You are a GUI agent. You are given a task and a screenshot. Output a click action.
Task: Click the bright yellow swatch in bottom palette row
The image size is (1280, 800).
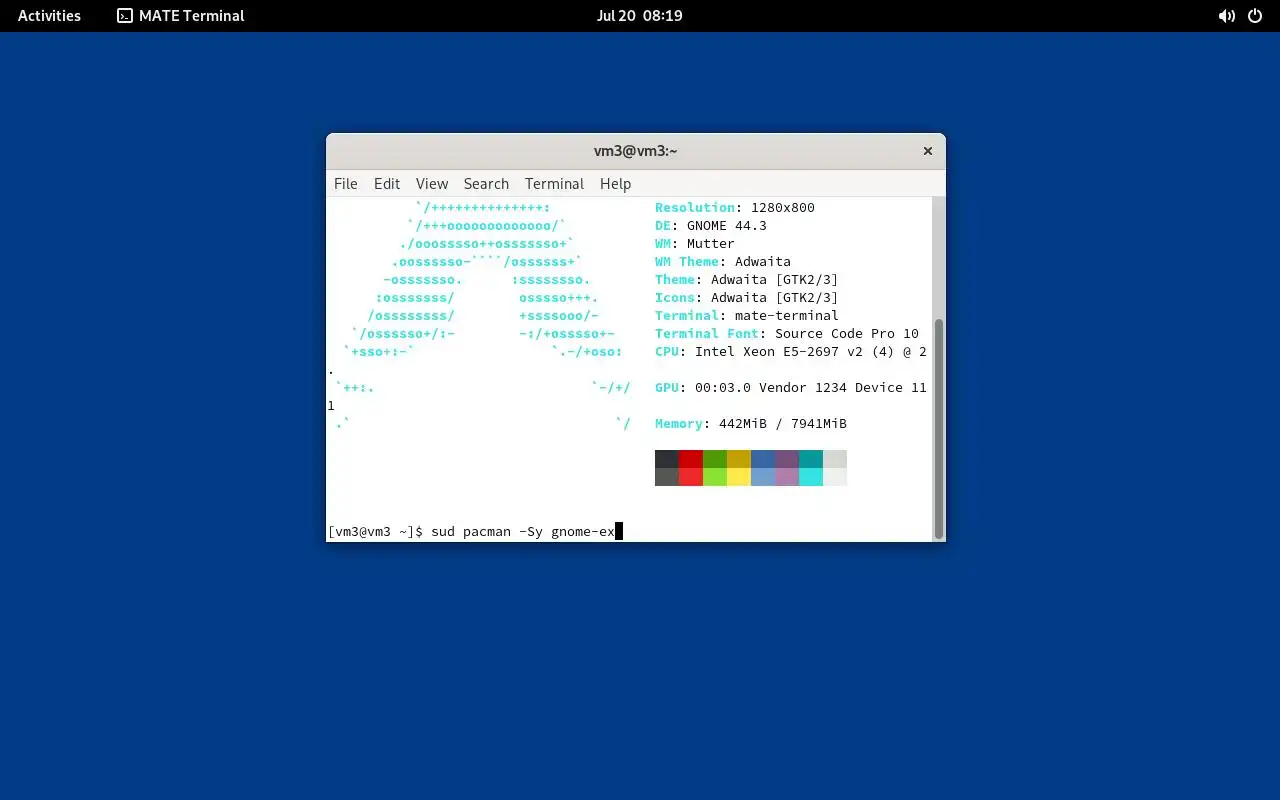click(739, 477)
